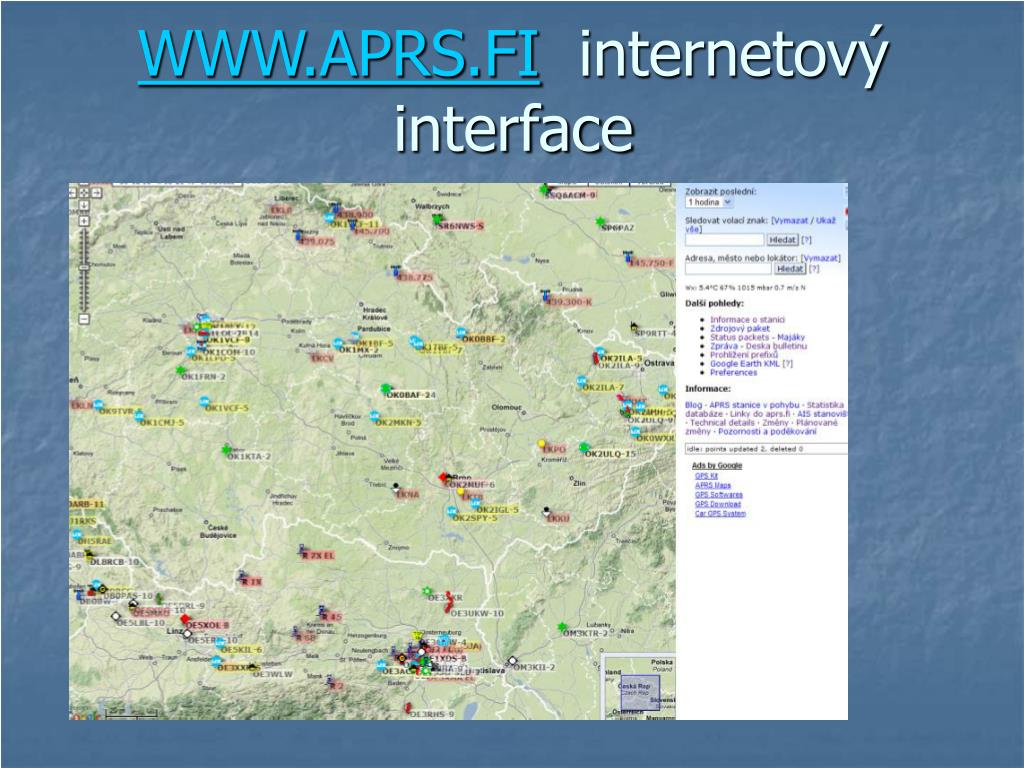The width and height of the screenshot is (1024, 768).
Task: Open 'APRS stanice v pohybu' link
Action: pos(754,405)
